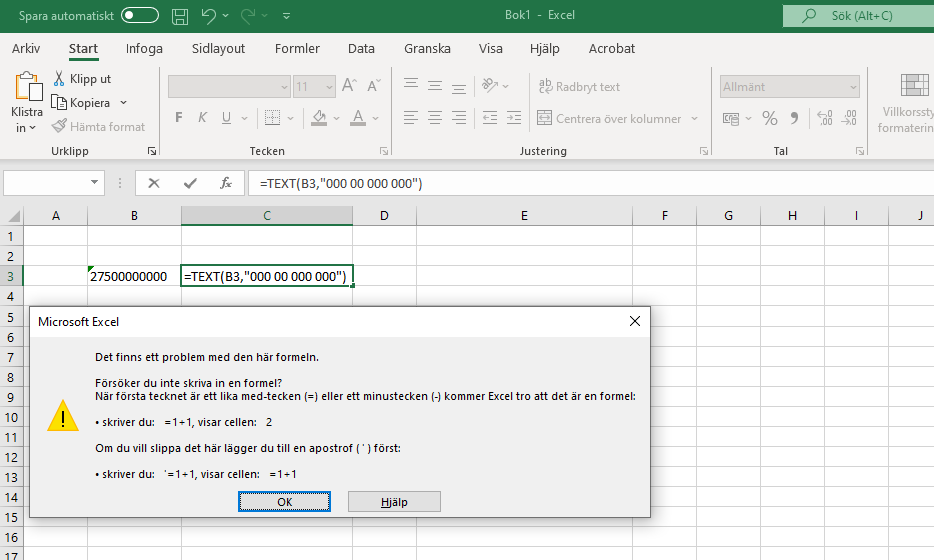Go to the Visa tab
The image size is (934, 560).
click(490, 49)
